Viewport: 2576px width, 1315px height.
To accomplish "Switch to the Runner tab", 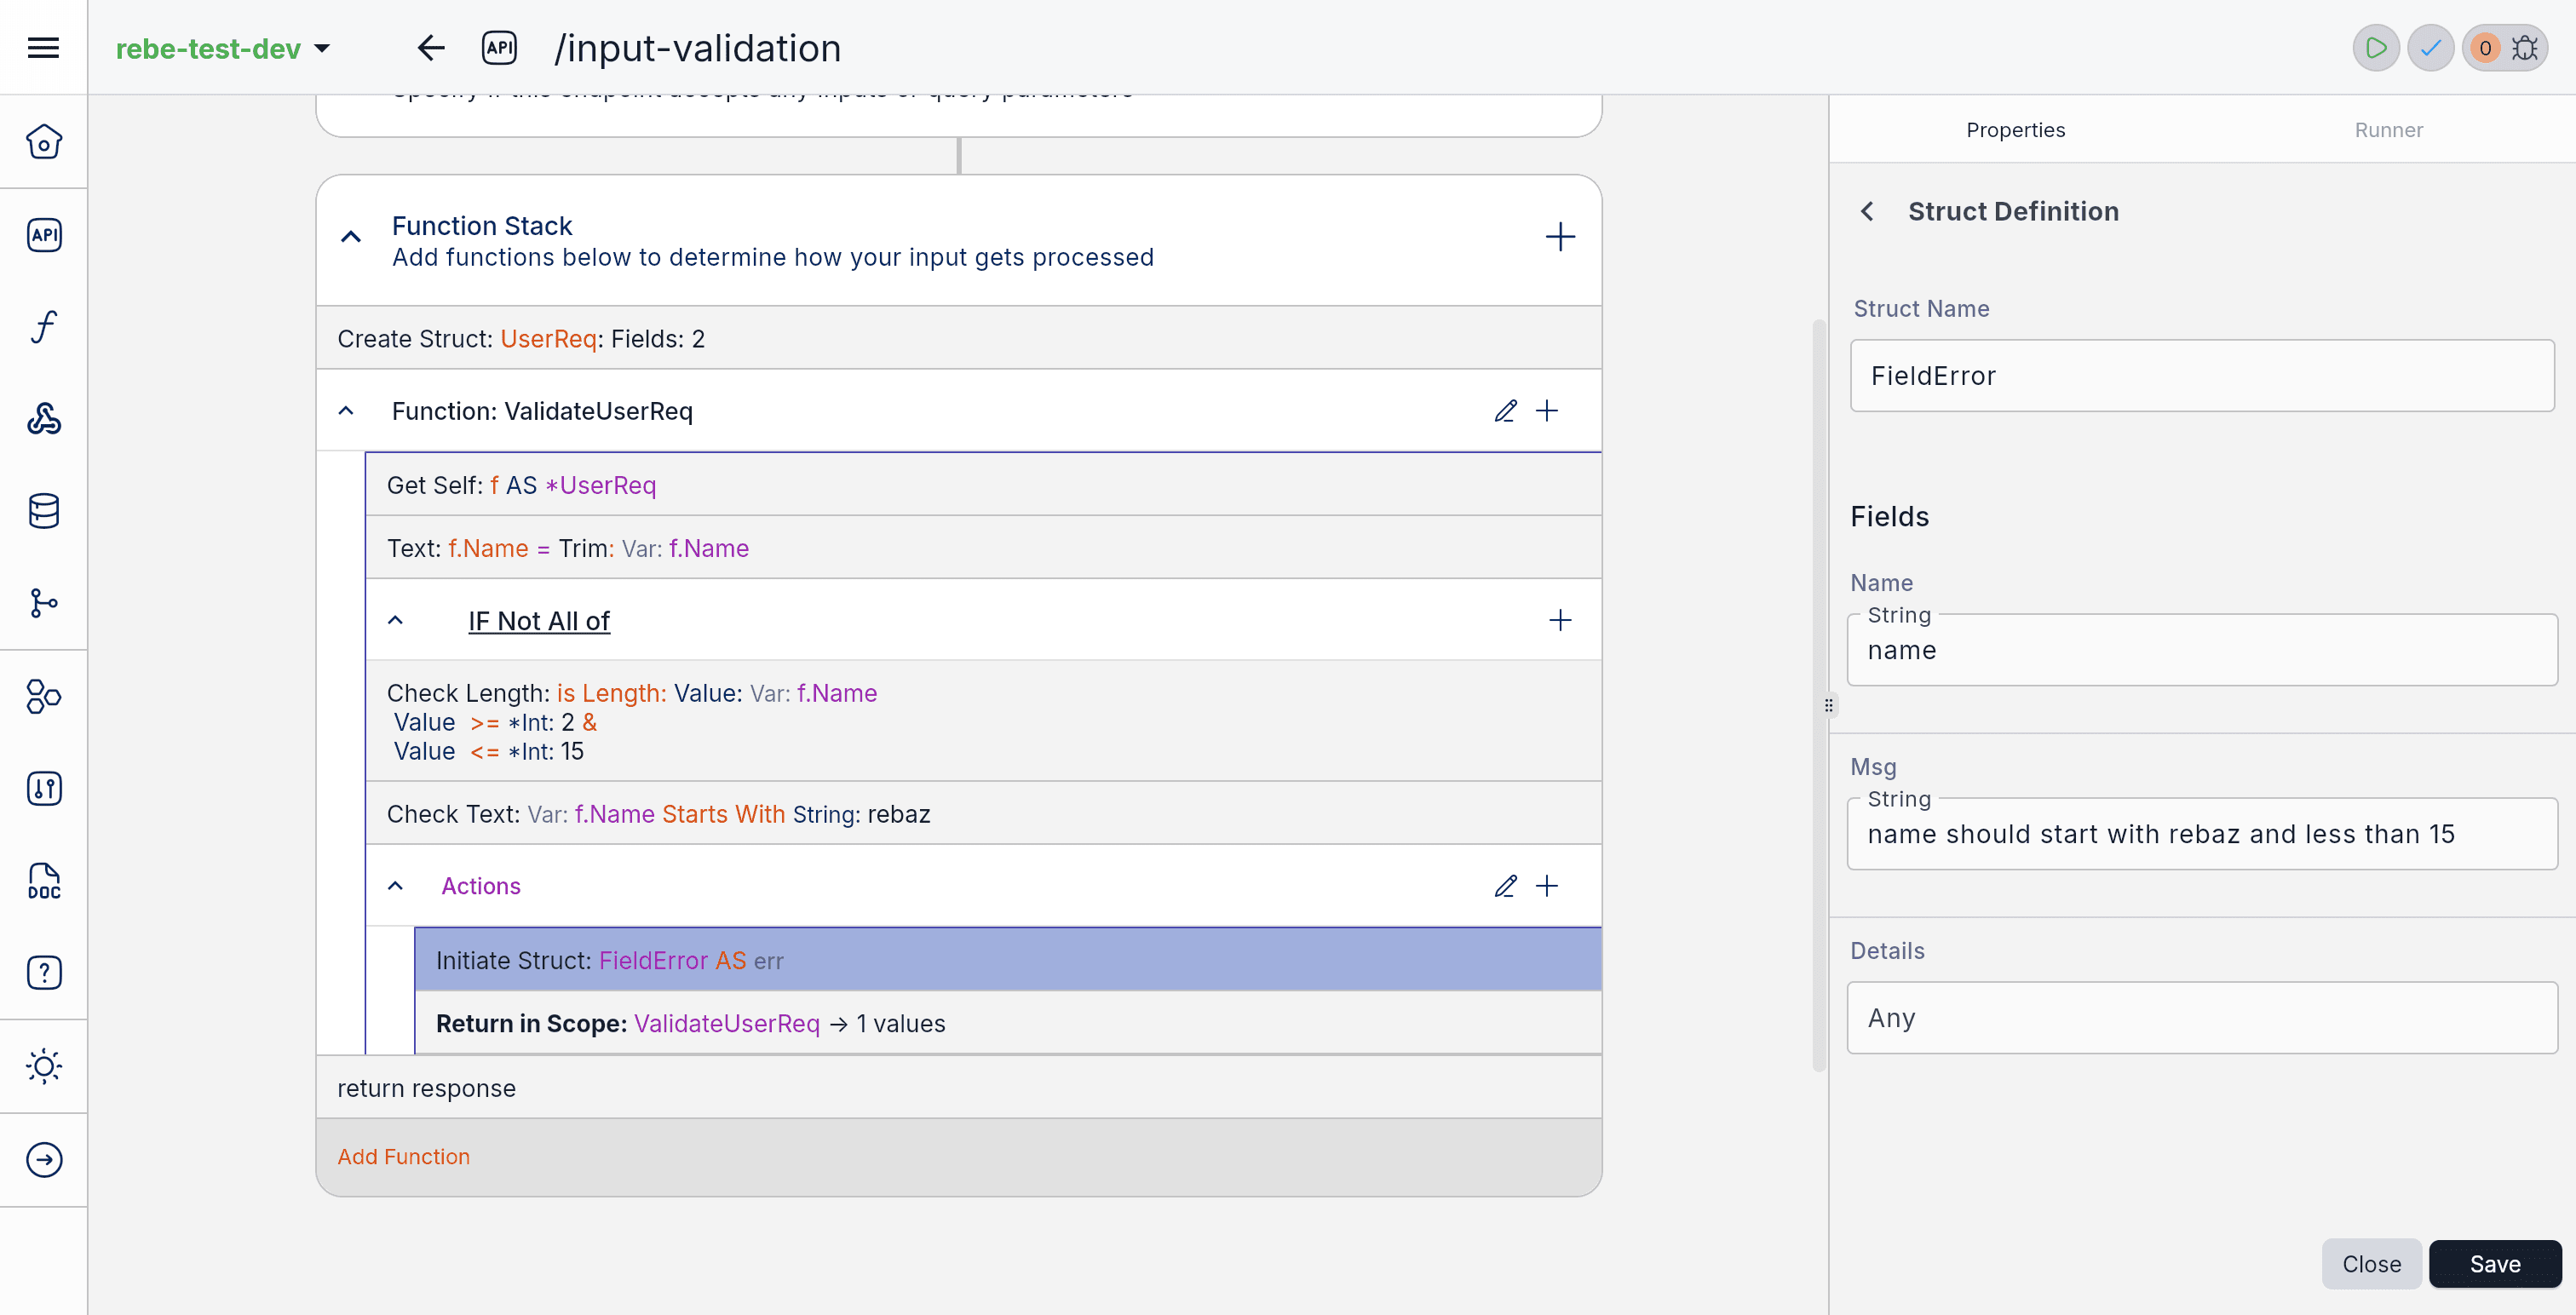I will (2388, 129).
